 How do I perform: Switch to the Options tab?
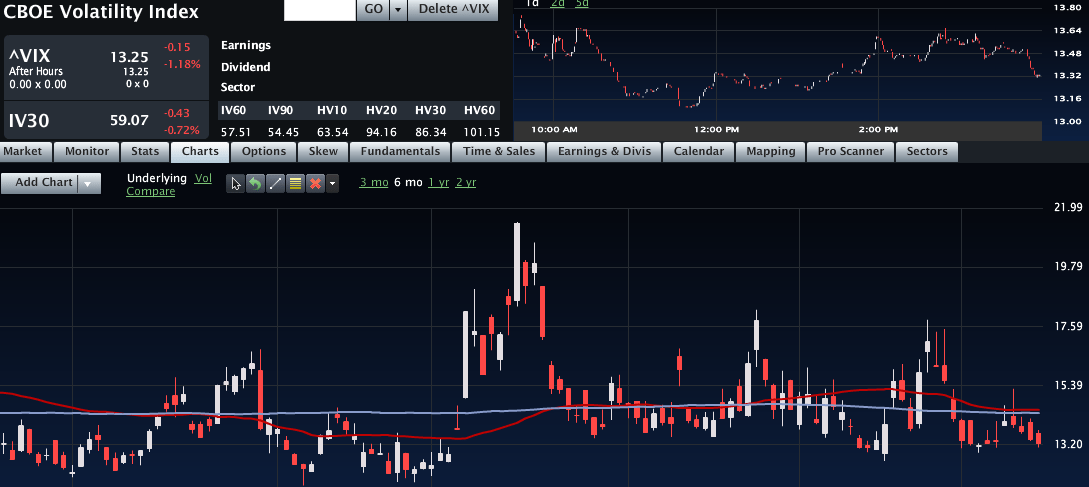pyautogui.click(x=264, y=152)
